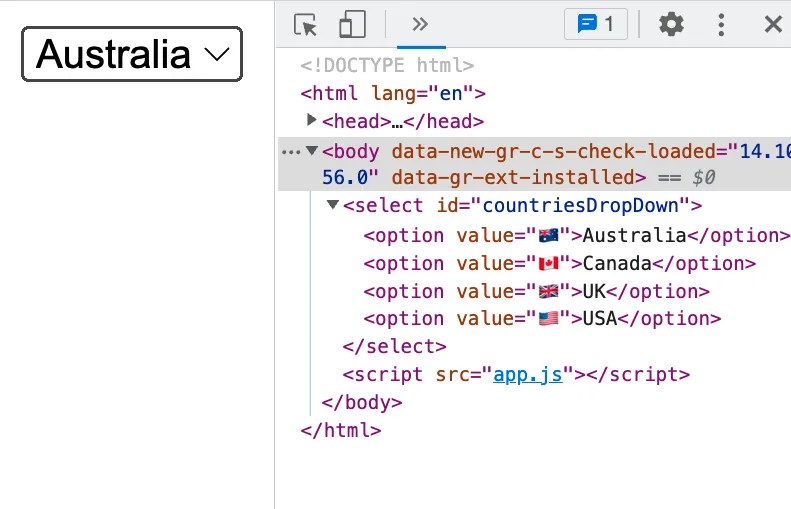Select the Australia option element row
The width and height of the screenshot is (791, 509).
(577, 236)
